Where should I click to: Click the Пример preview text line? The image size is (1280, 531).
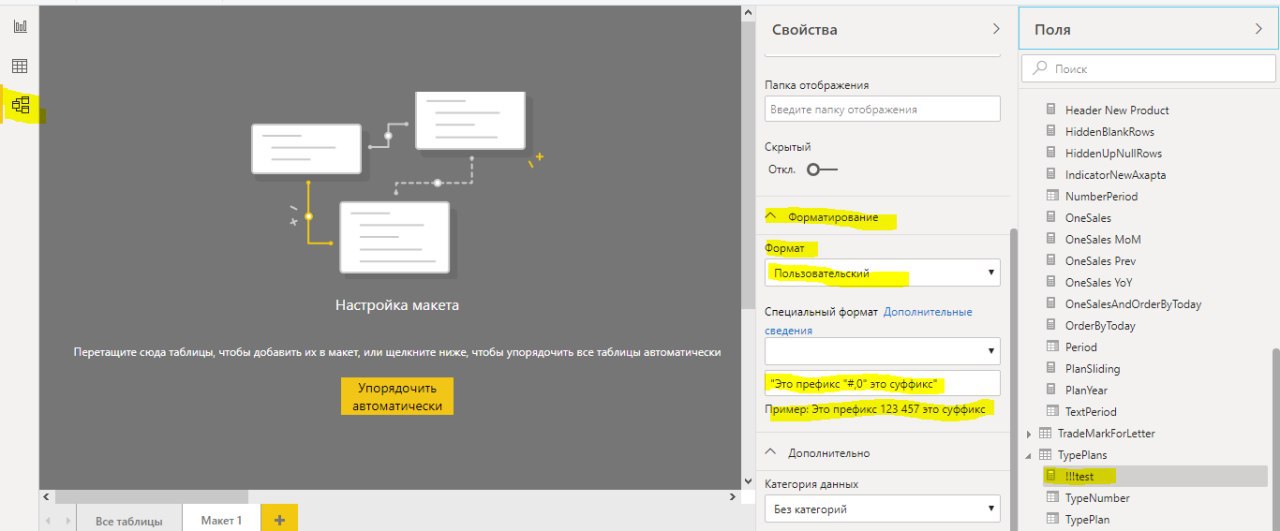[875, 409]
